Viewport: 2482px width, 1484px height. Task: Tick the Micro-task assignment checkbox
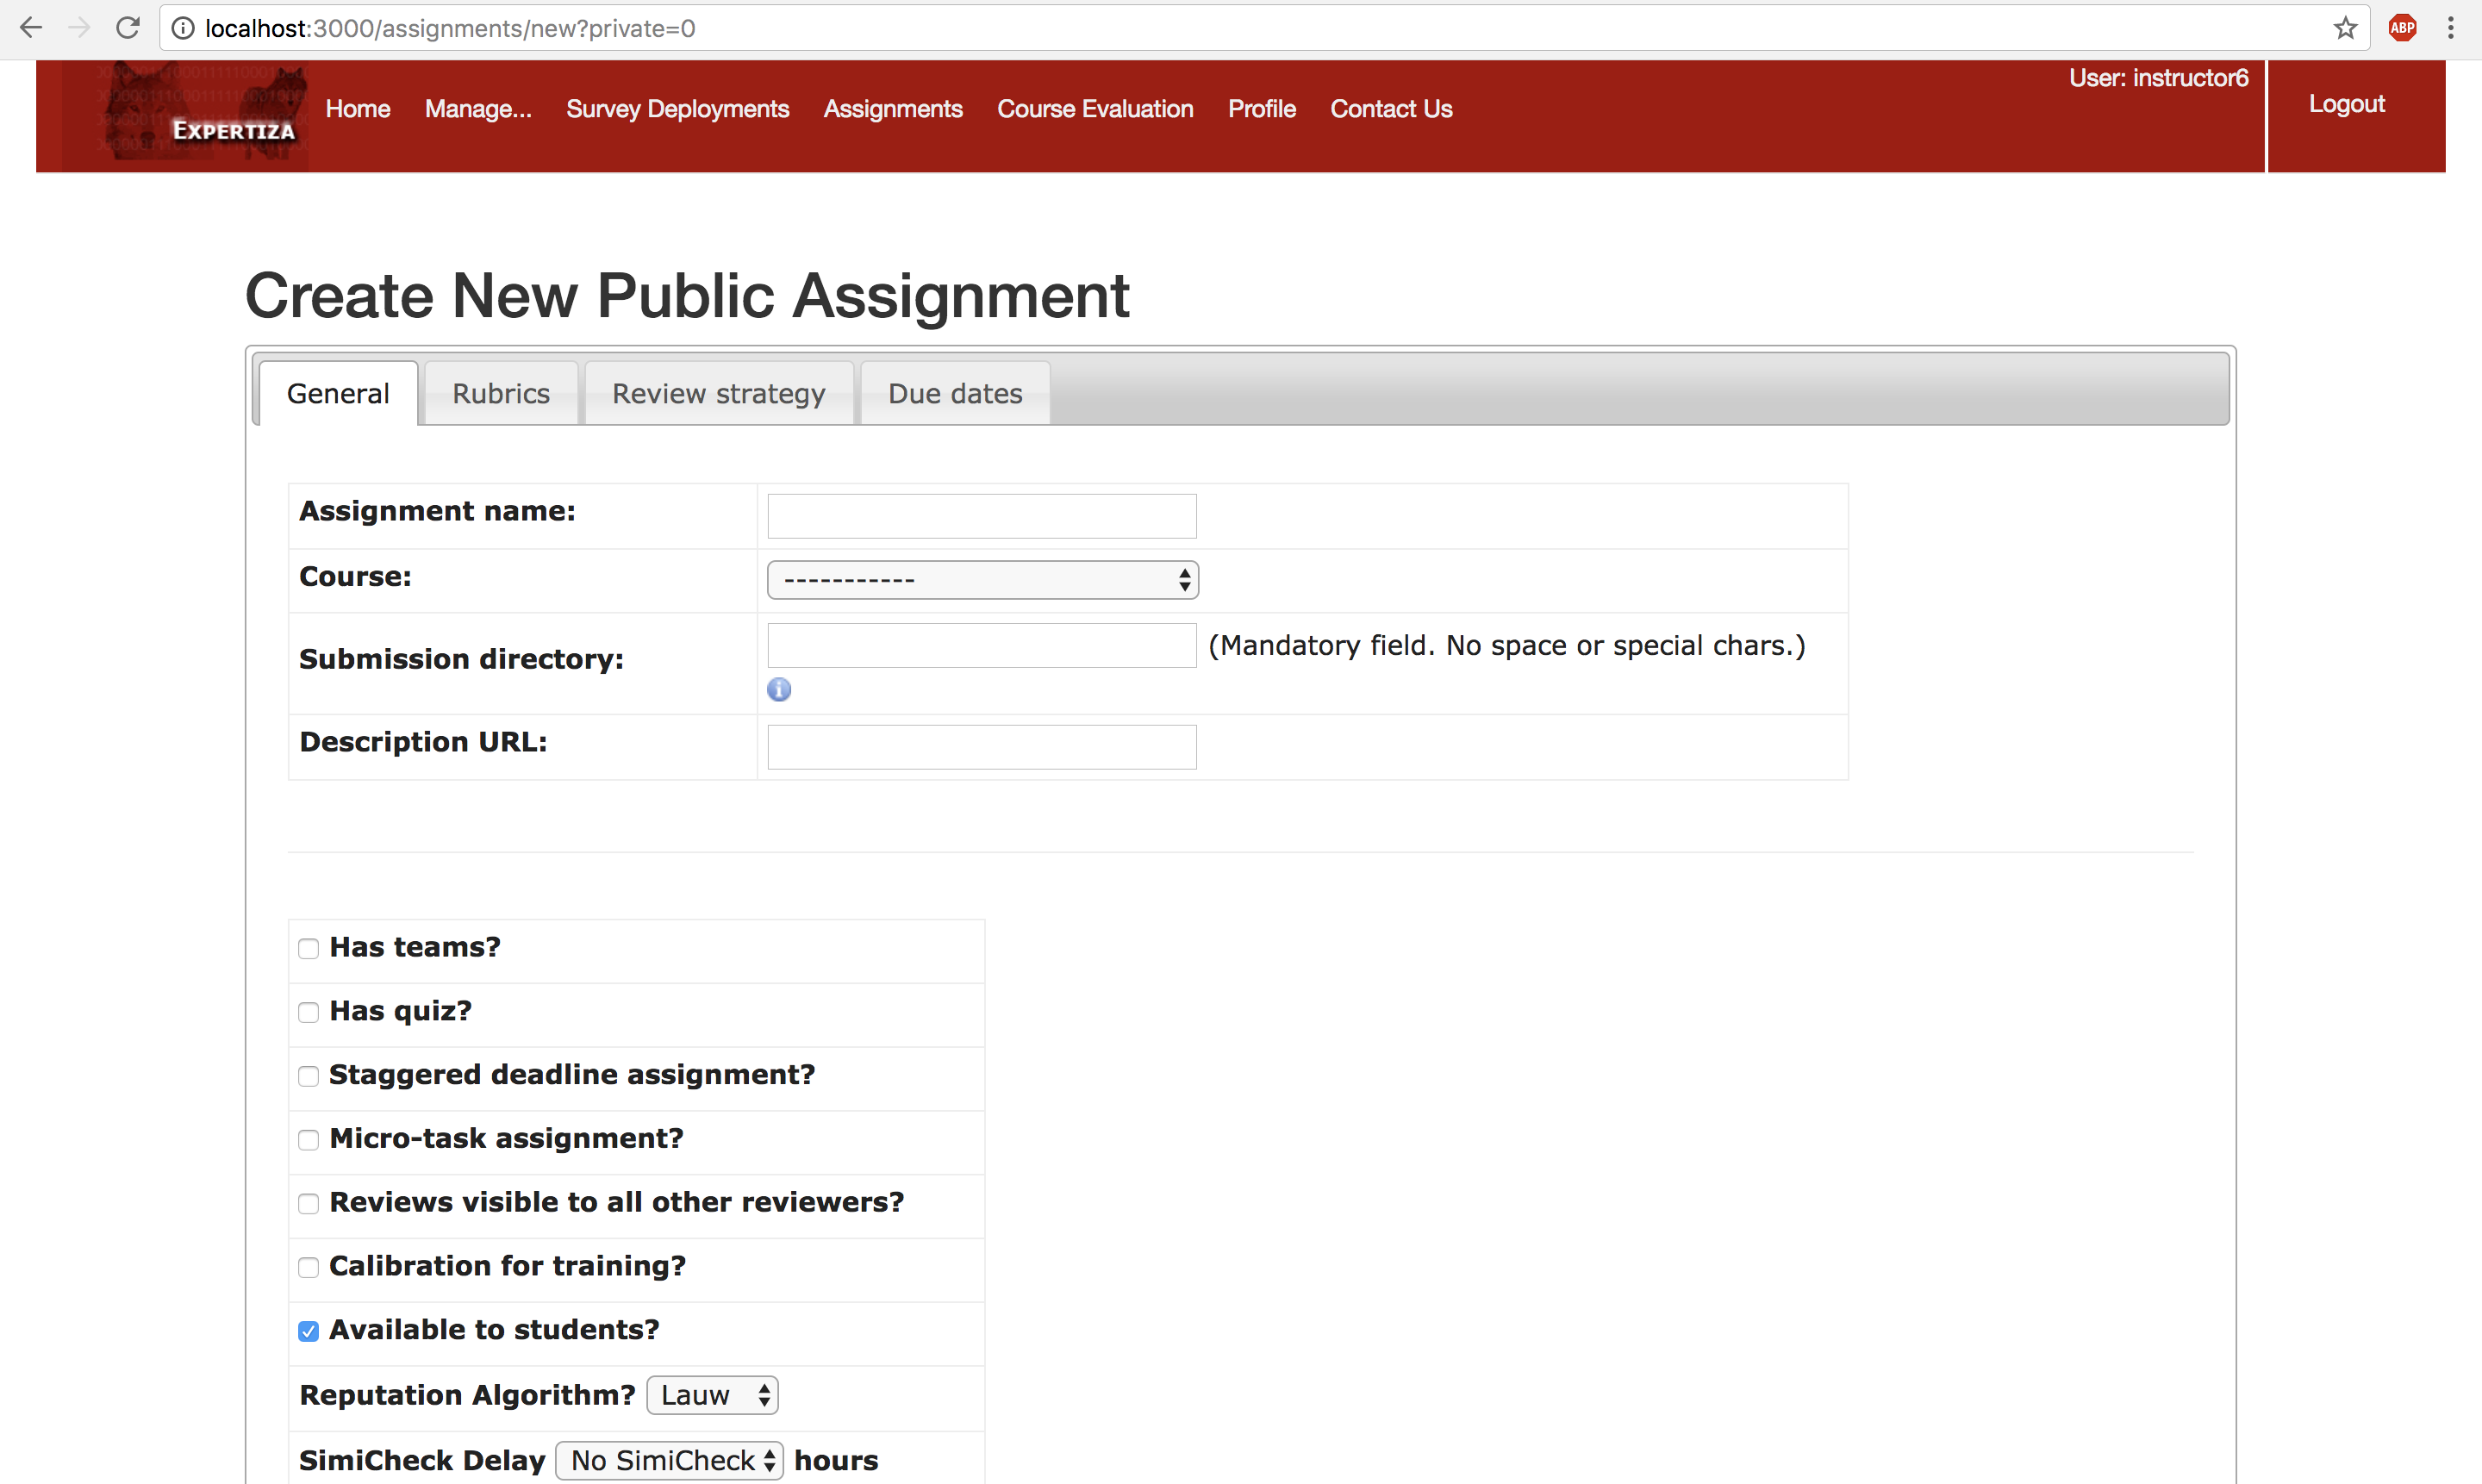pos(308,1140)
